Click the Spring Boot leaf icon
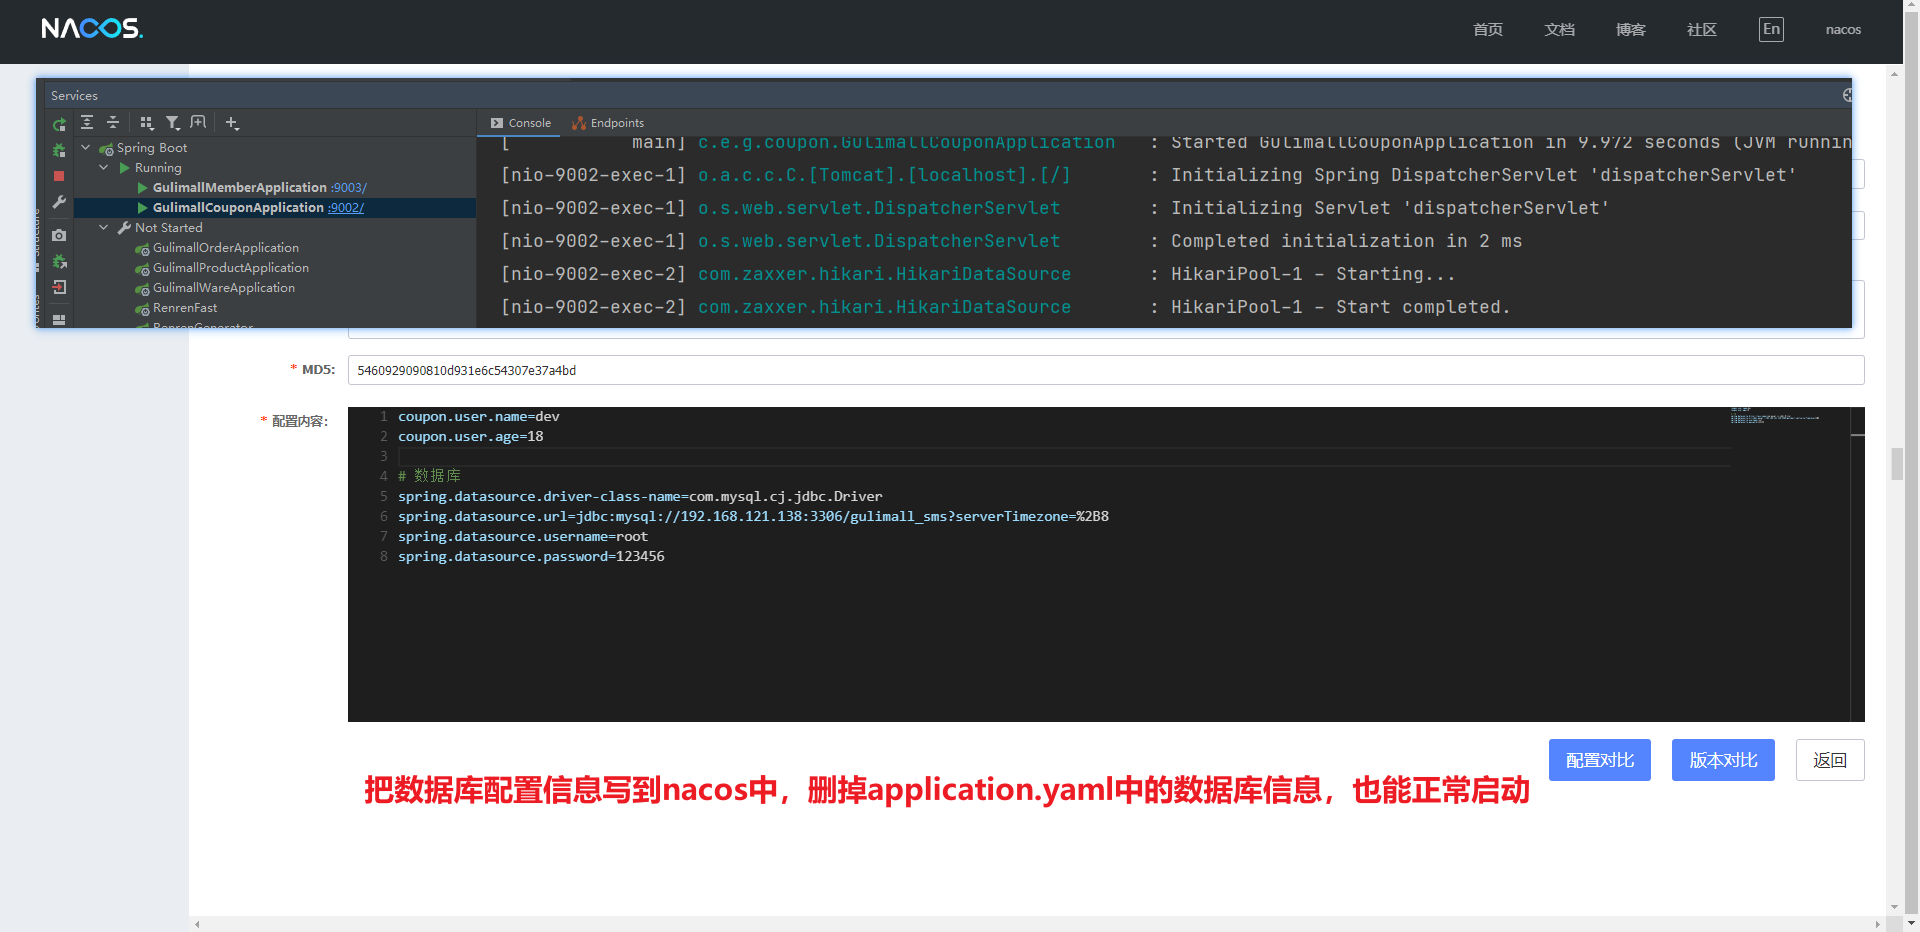 pos(106,148)
